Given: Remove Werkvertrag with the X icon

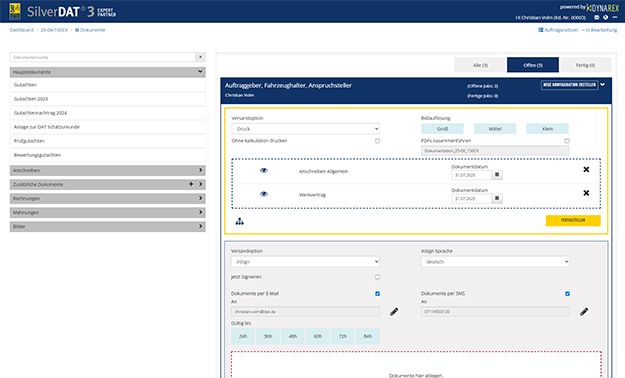Looking at the screenshot, I should coord(586,193).
